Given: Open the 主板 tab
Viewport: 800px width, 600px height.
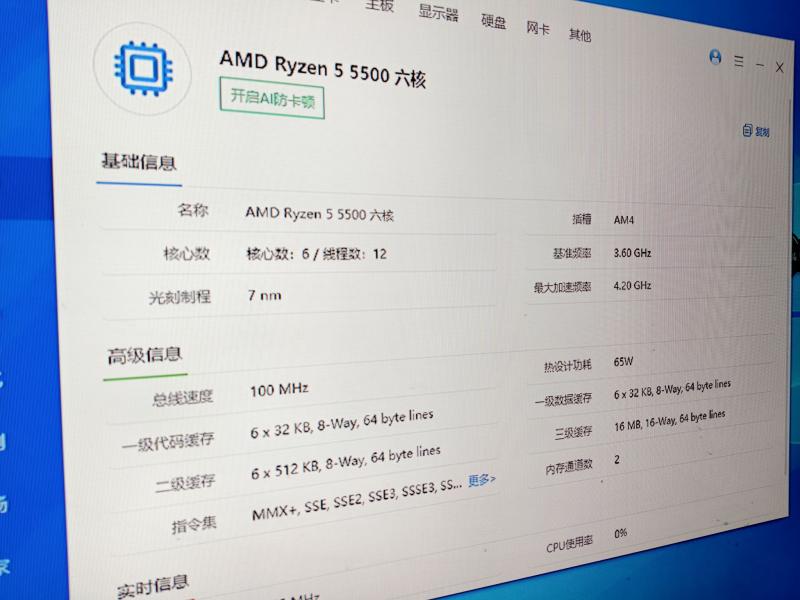Looking at the screenshot, I should pos(379,6).
